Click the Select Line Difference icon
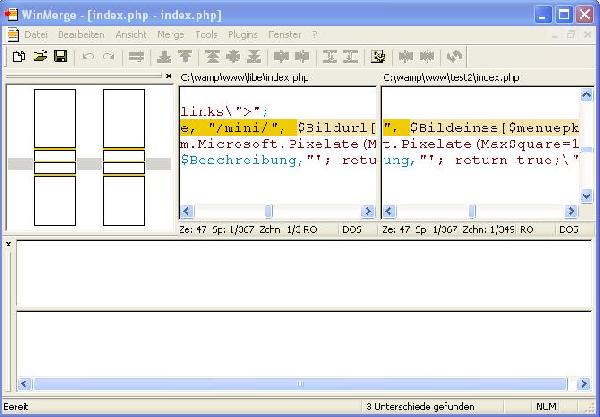 (136, 57)
